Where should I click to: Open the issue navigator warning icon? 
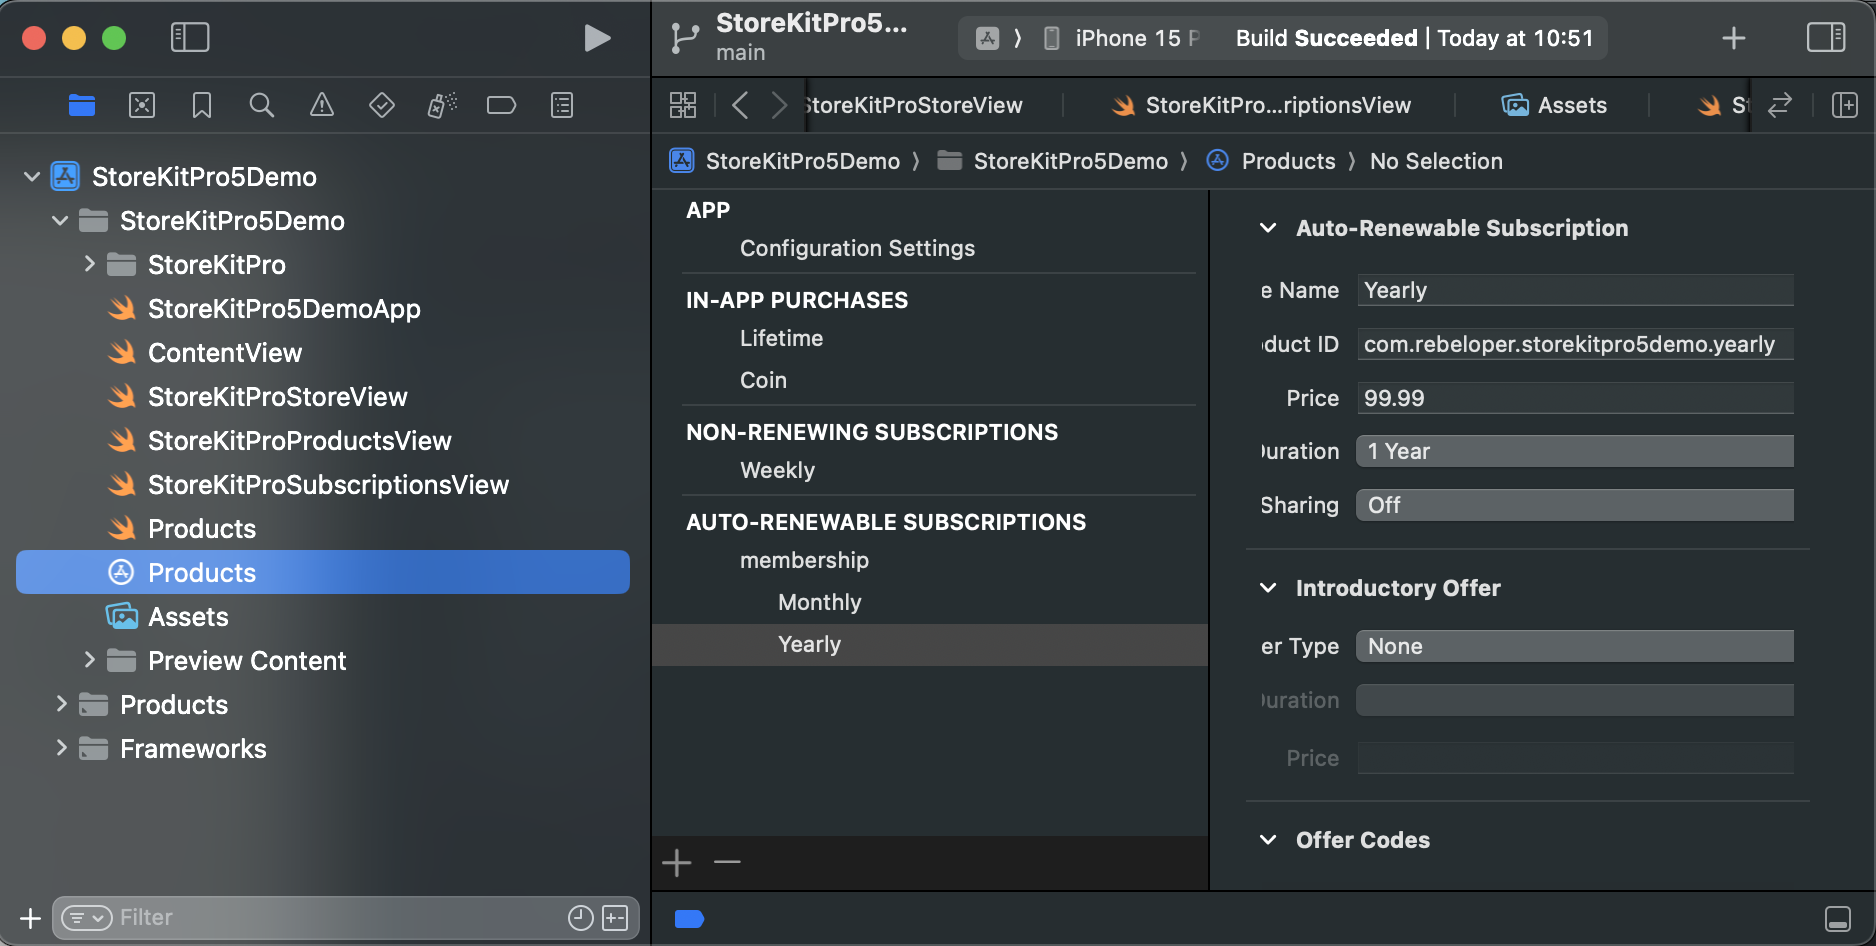click(322, 105)
